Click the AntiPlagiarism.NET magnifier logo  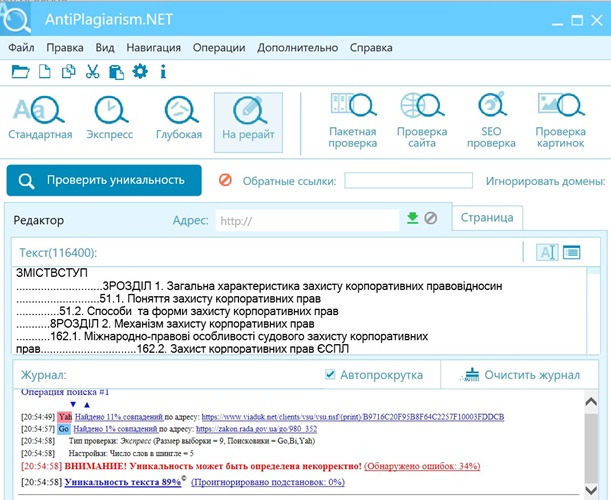(16, 19)
